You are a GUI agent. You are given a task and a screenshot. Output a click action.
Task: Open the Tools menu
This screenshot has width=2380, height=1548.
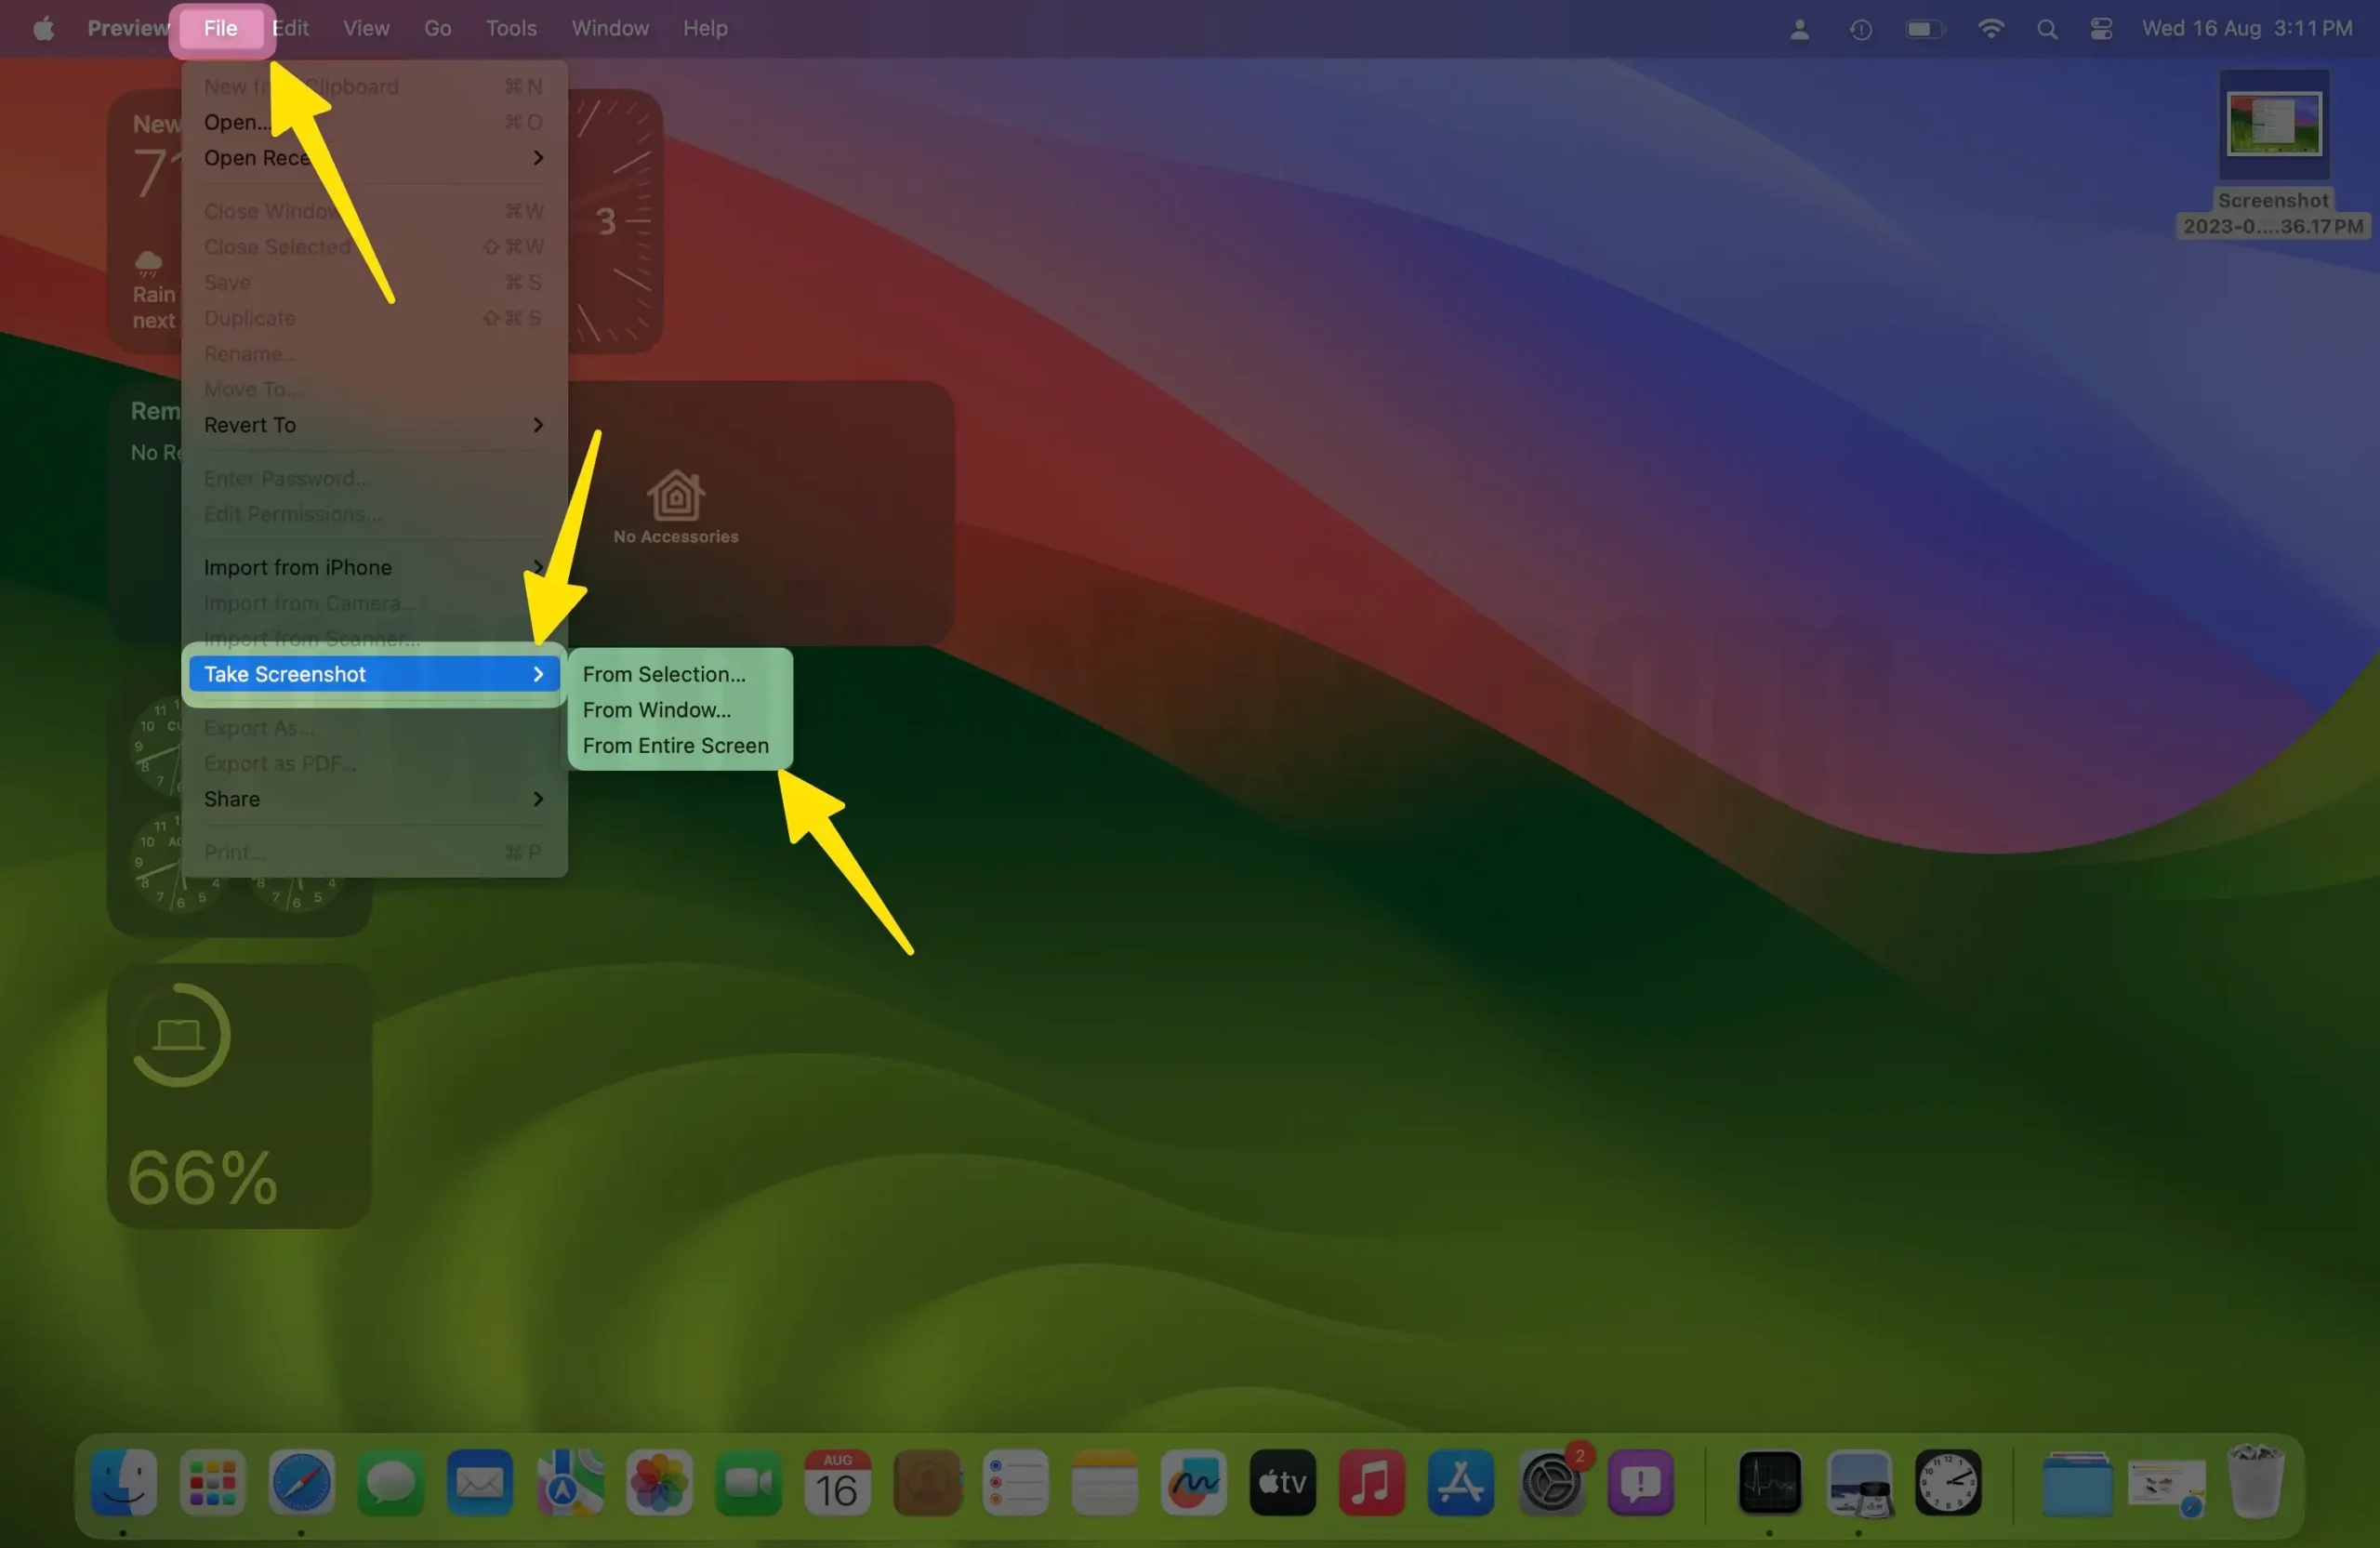(x=511, y=28)
